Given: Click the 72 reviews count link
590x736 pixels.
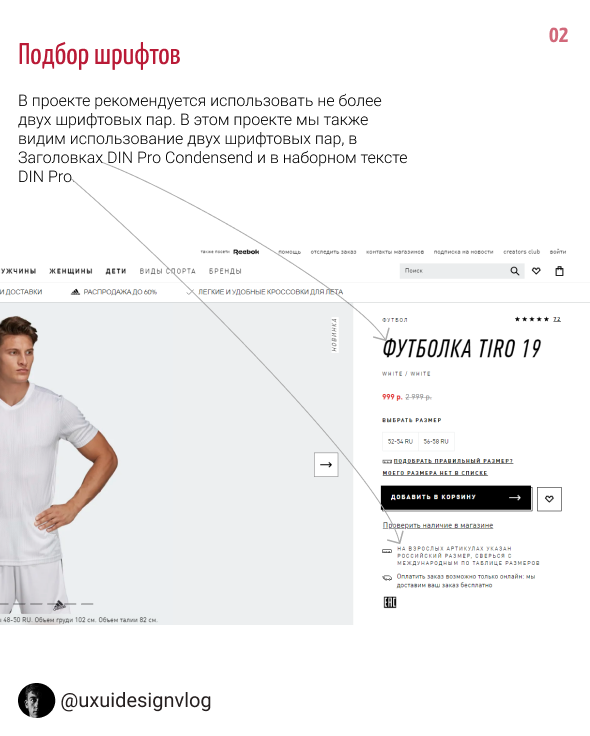Looking at the screenshot, I should (x=557, y=319).
